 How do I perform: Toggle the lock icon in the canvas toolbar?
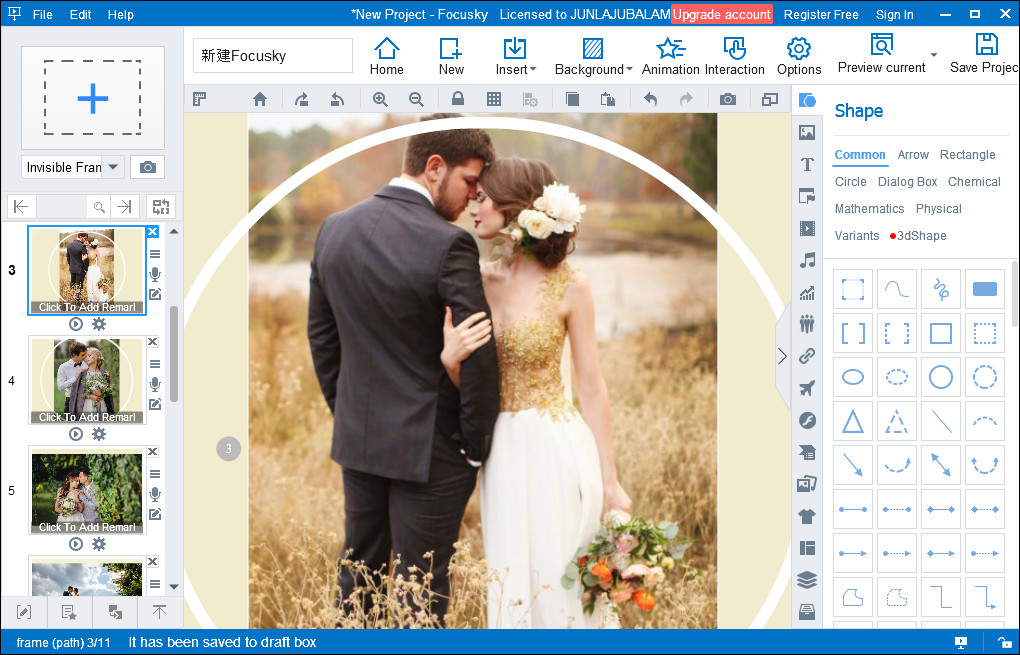[x=458, y=99]
